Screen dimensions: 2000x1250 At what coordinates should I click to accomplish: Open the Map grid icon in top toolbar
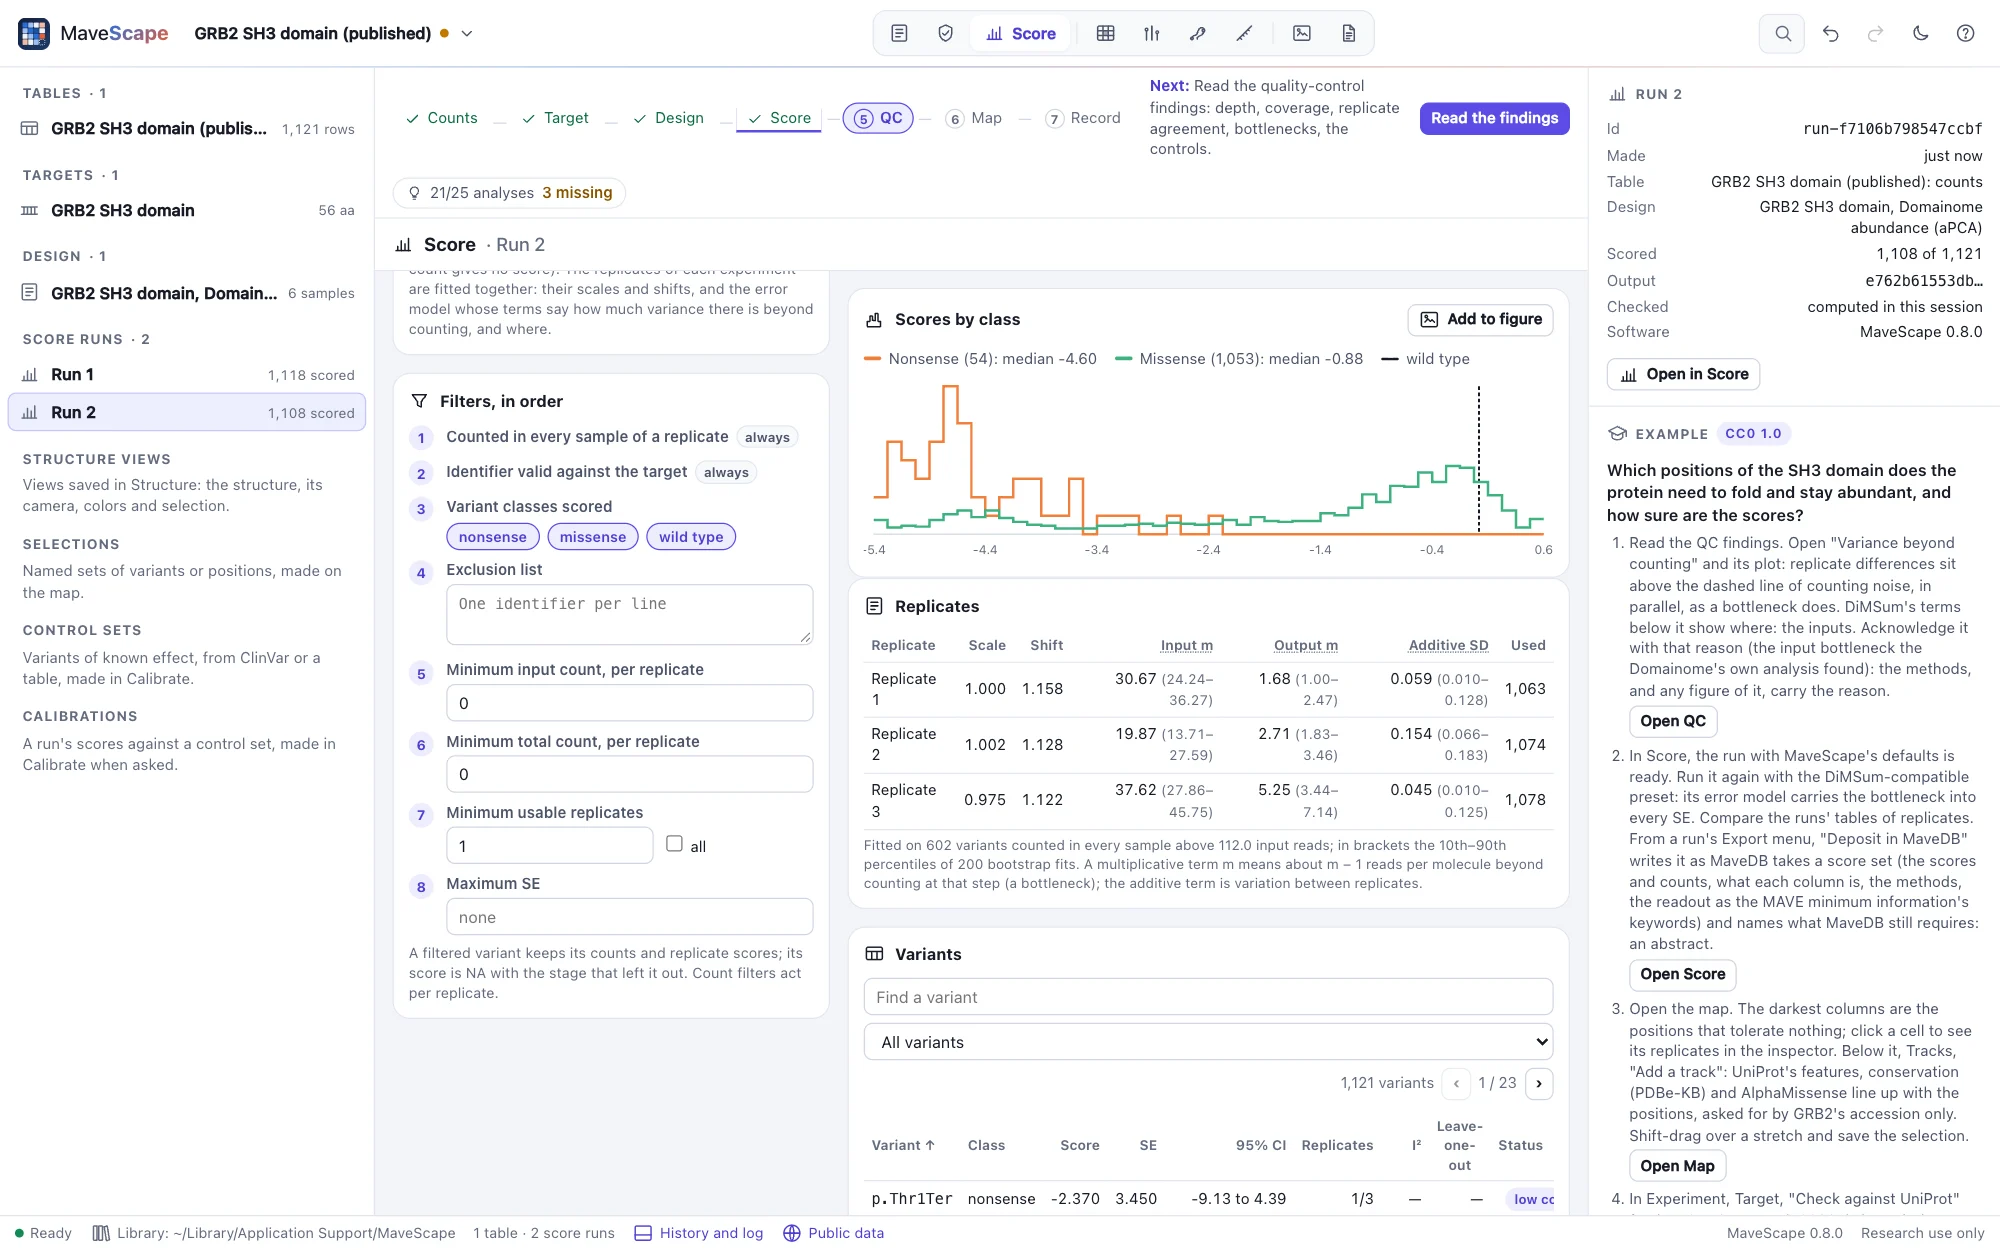(x=1105, y=33)
